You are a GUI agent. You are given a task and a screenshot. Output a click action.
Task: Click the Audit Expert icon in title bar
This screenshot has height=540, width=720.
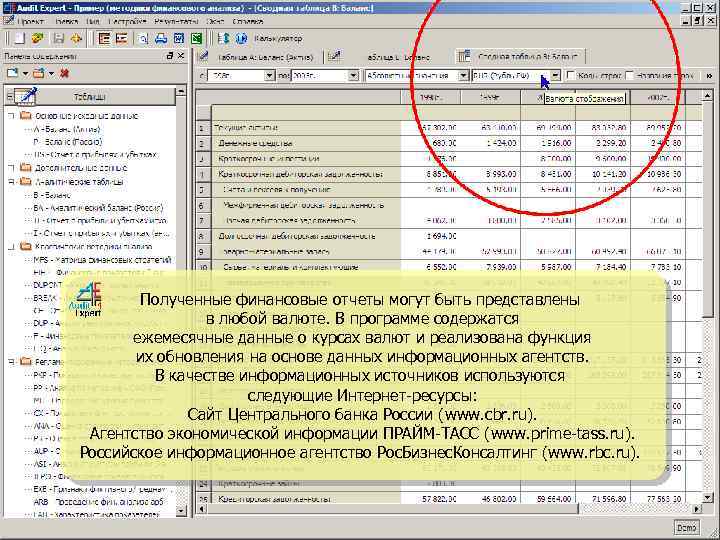click(7, 8)
